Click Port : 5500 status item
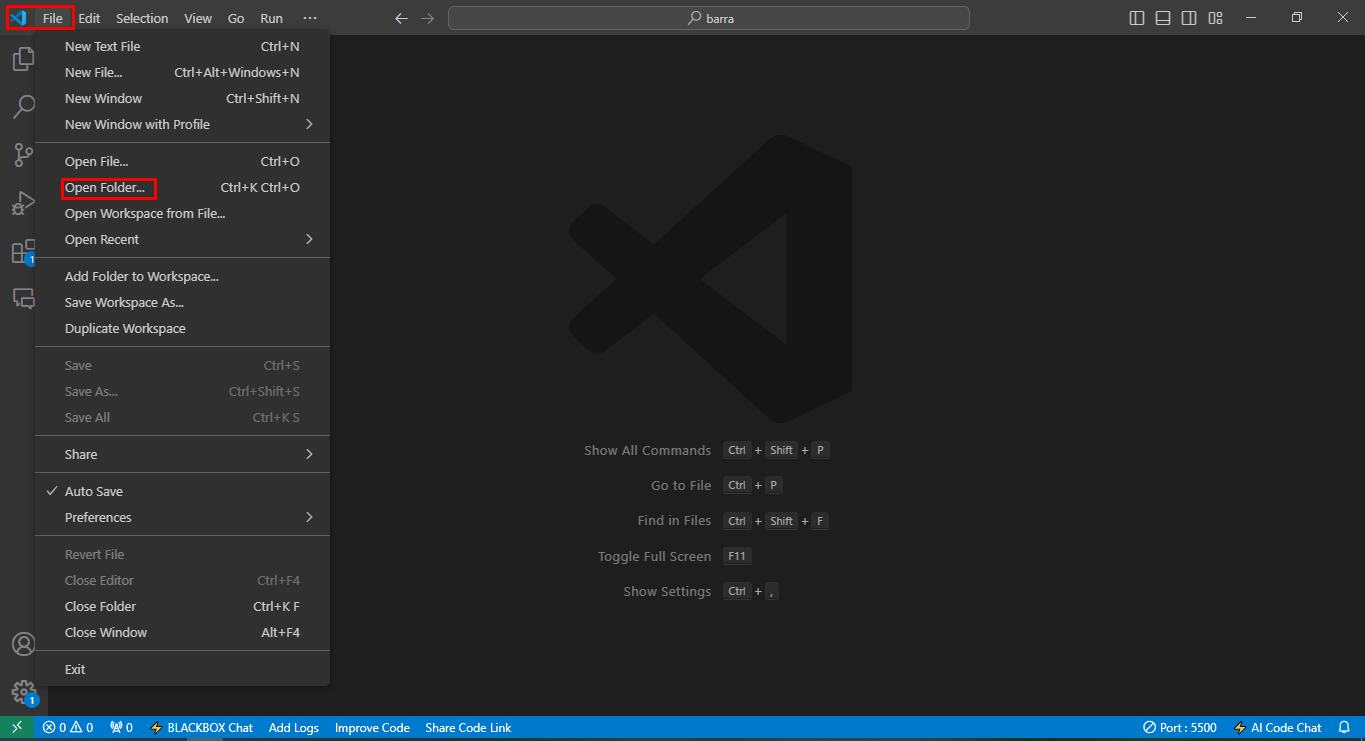The width and height of the screenshot is (1365, 741). tap(1180, 728)
